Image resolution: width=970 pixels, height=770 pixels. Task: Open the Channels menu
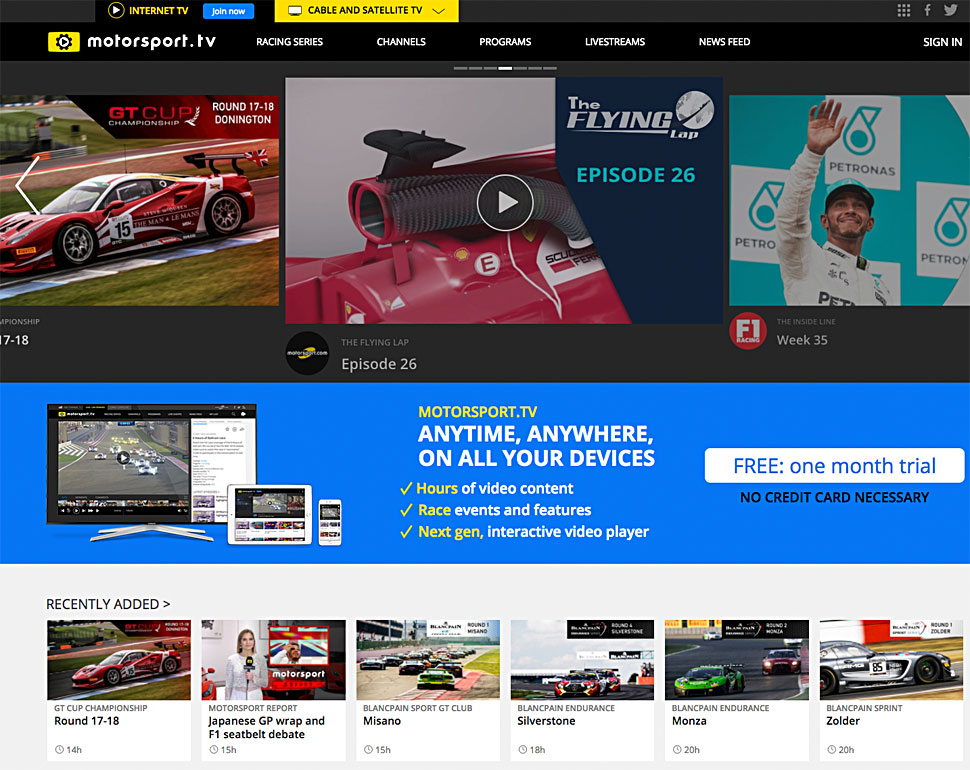401,42
